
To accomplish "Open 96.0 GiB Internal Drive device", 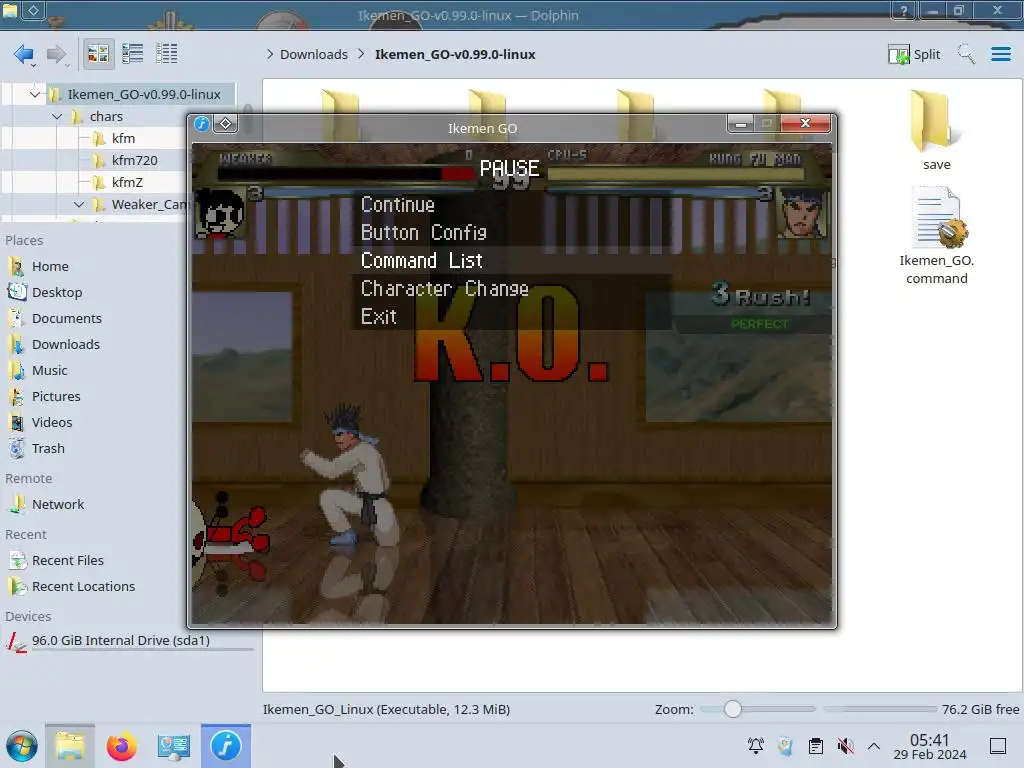I will 120,641.
